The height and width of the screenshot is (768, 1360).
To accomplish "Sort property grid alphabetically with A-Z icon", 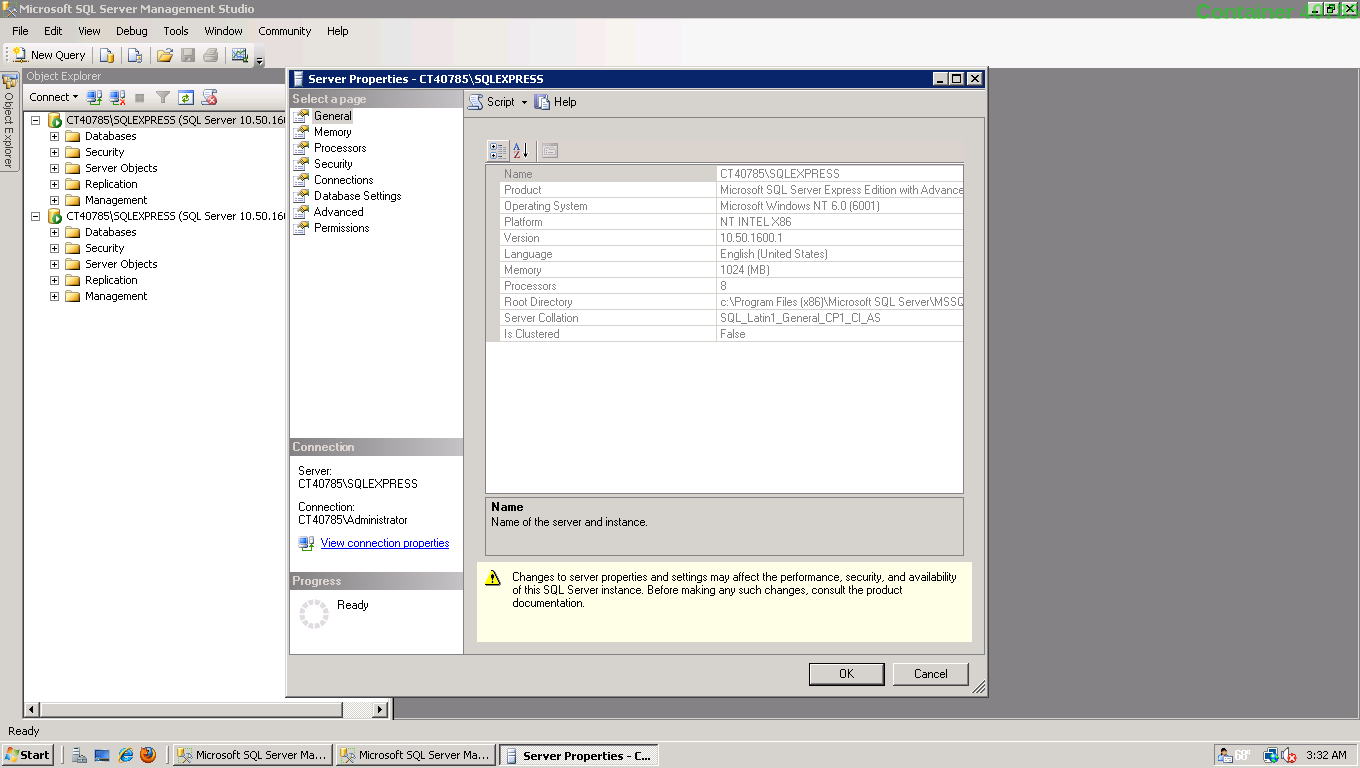I will [x=520, y=151].
